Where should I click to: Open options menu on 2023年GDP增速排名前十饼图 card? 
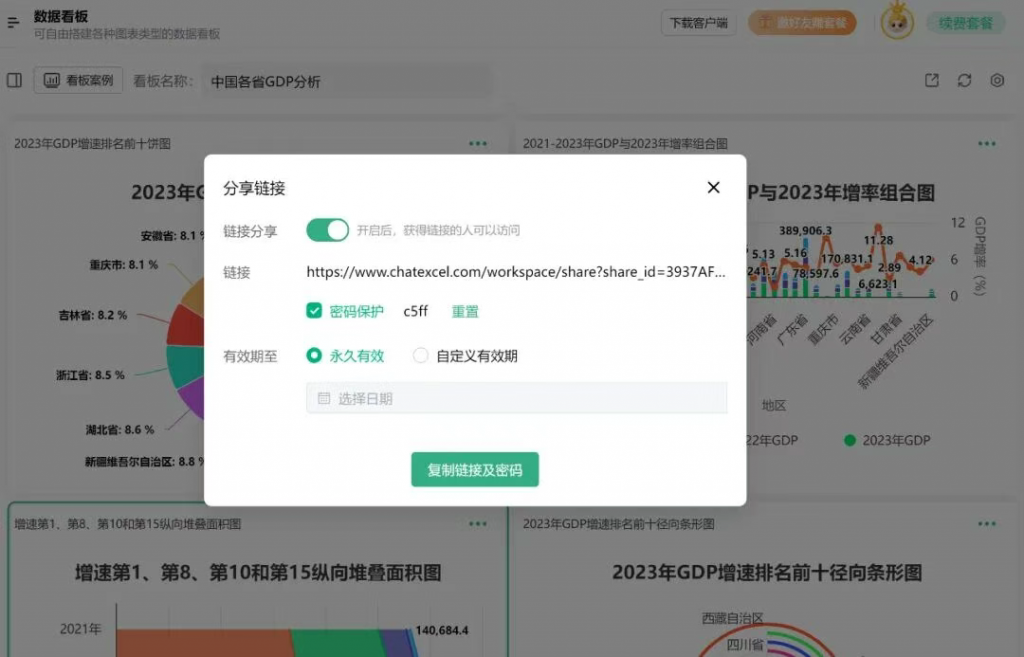[478, 143]
